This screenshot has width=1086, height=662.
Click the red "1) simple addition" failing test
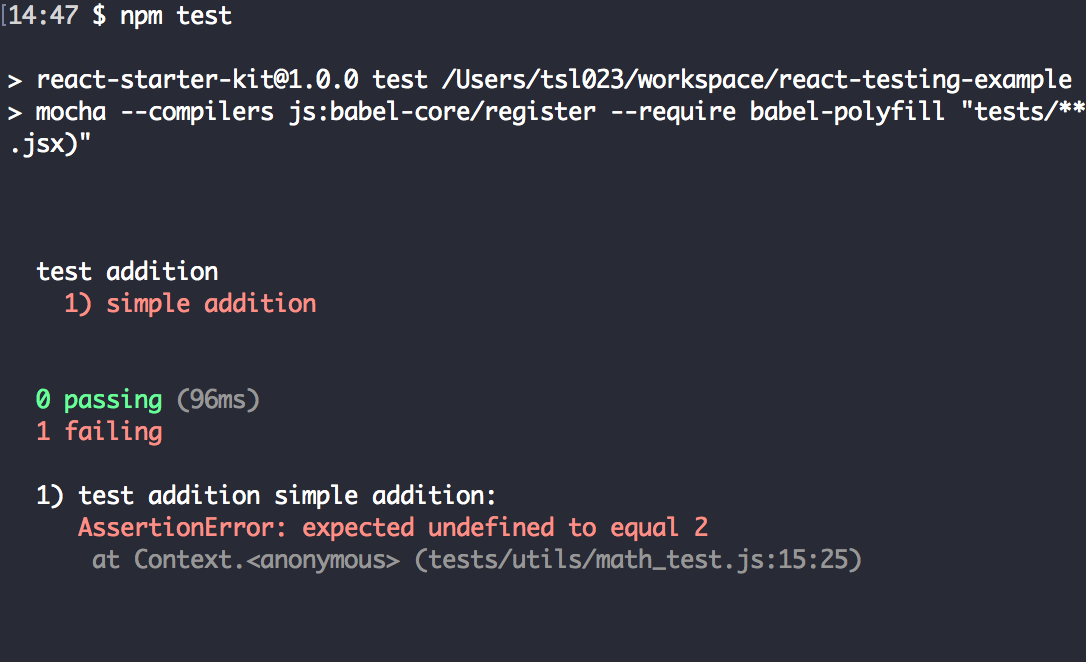[190, 303]
